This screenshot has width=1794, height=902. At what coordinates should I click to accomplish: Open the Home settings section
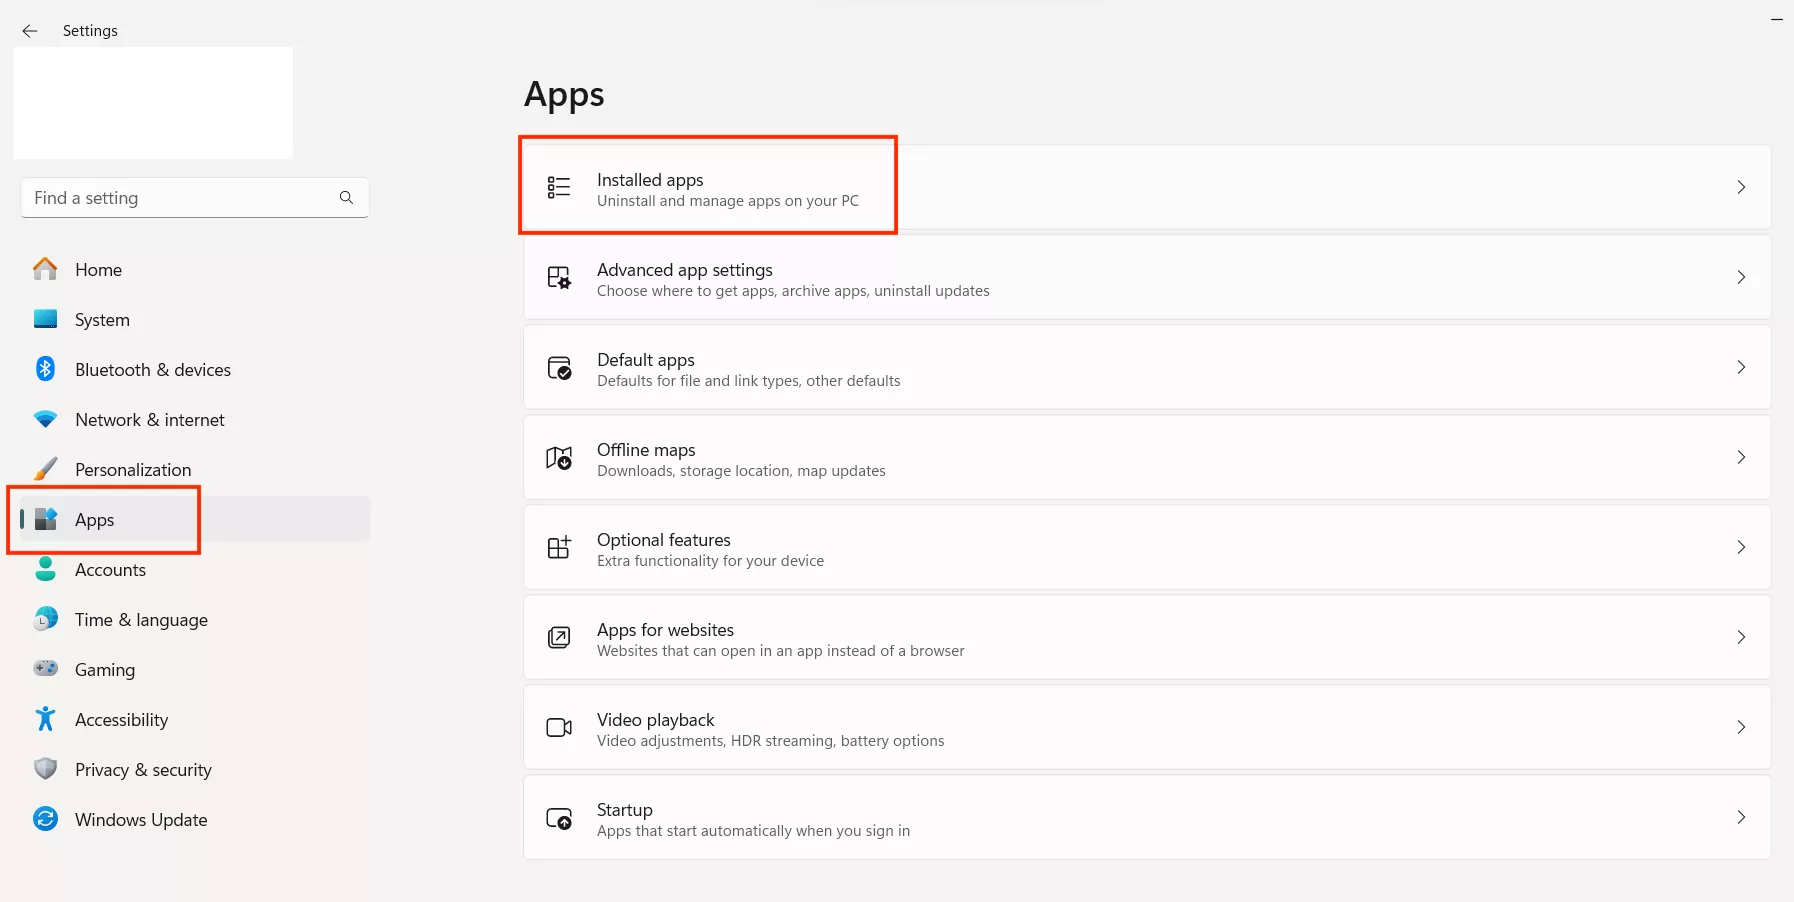click(98, 270)
